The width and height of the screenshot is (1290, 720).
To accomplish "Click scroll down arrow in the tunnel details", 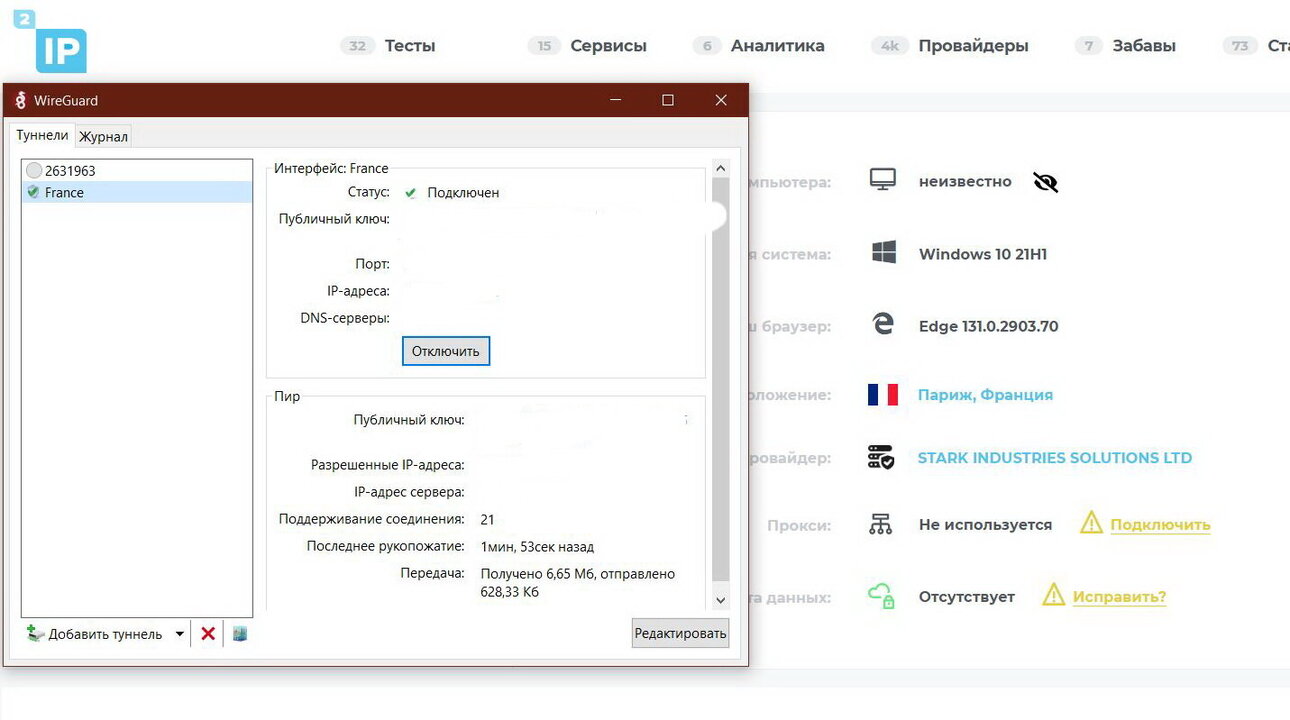I will click(720, 600).
